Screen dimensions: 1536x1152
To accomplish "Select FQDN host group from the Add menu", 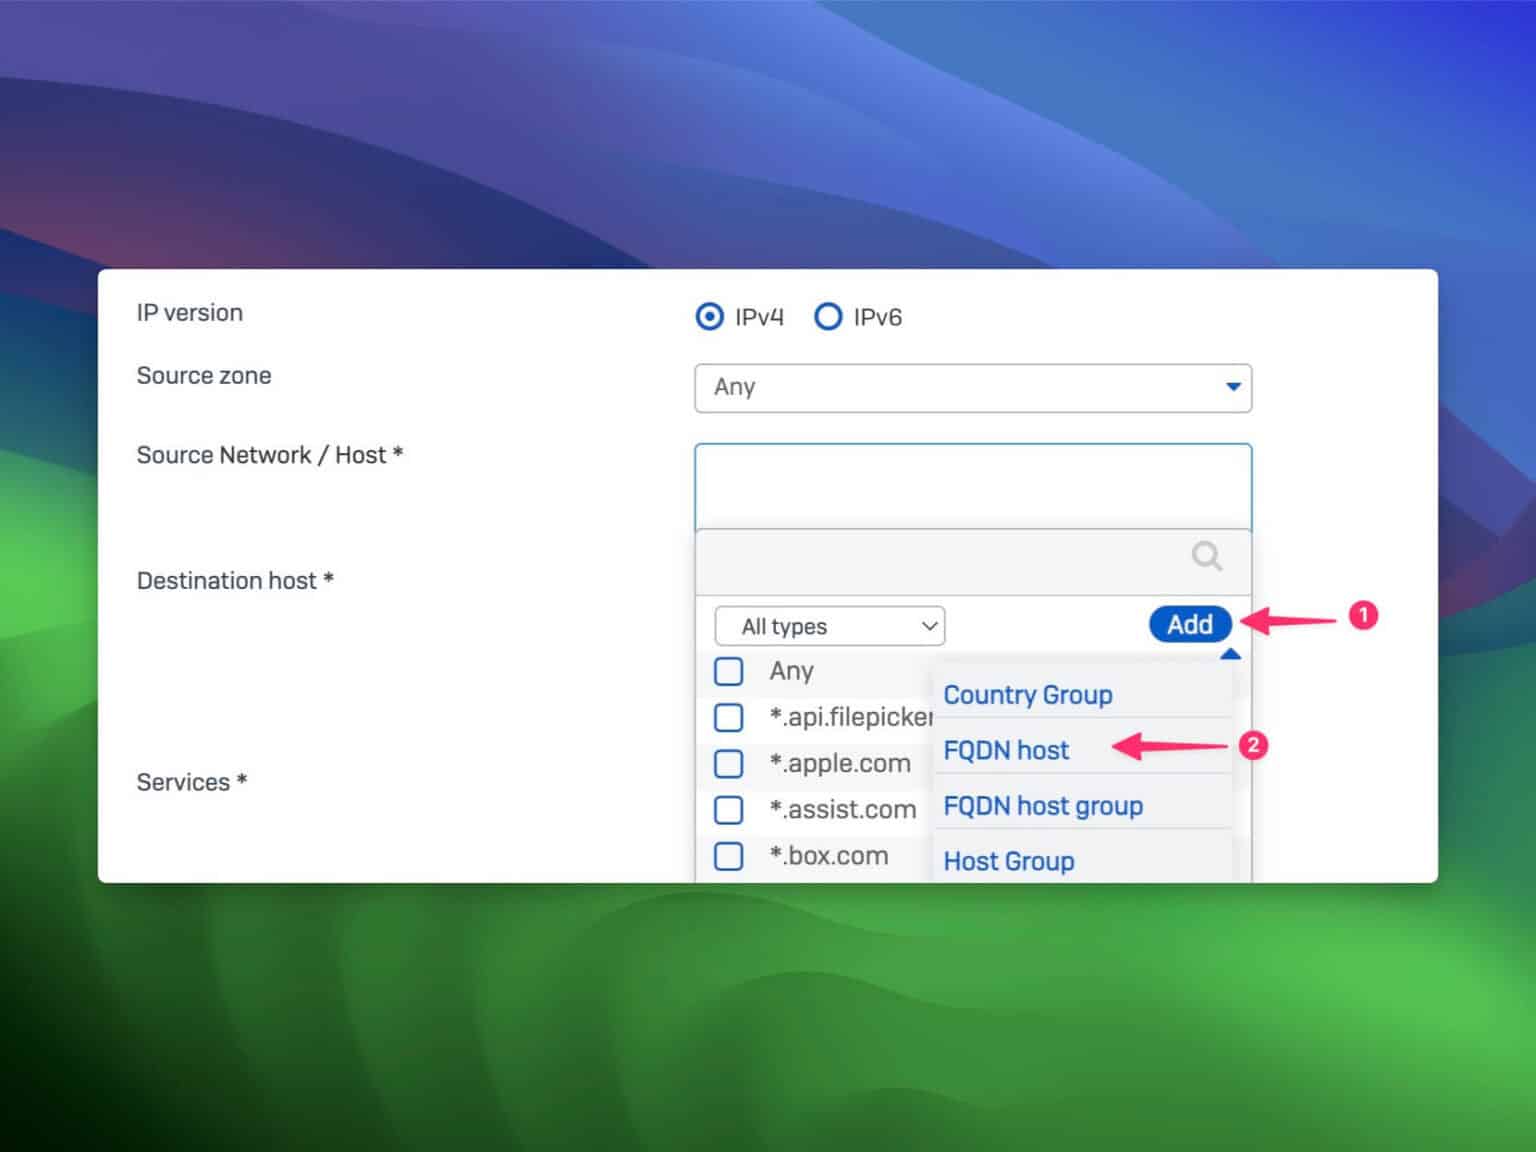I will point(1042,806).
